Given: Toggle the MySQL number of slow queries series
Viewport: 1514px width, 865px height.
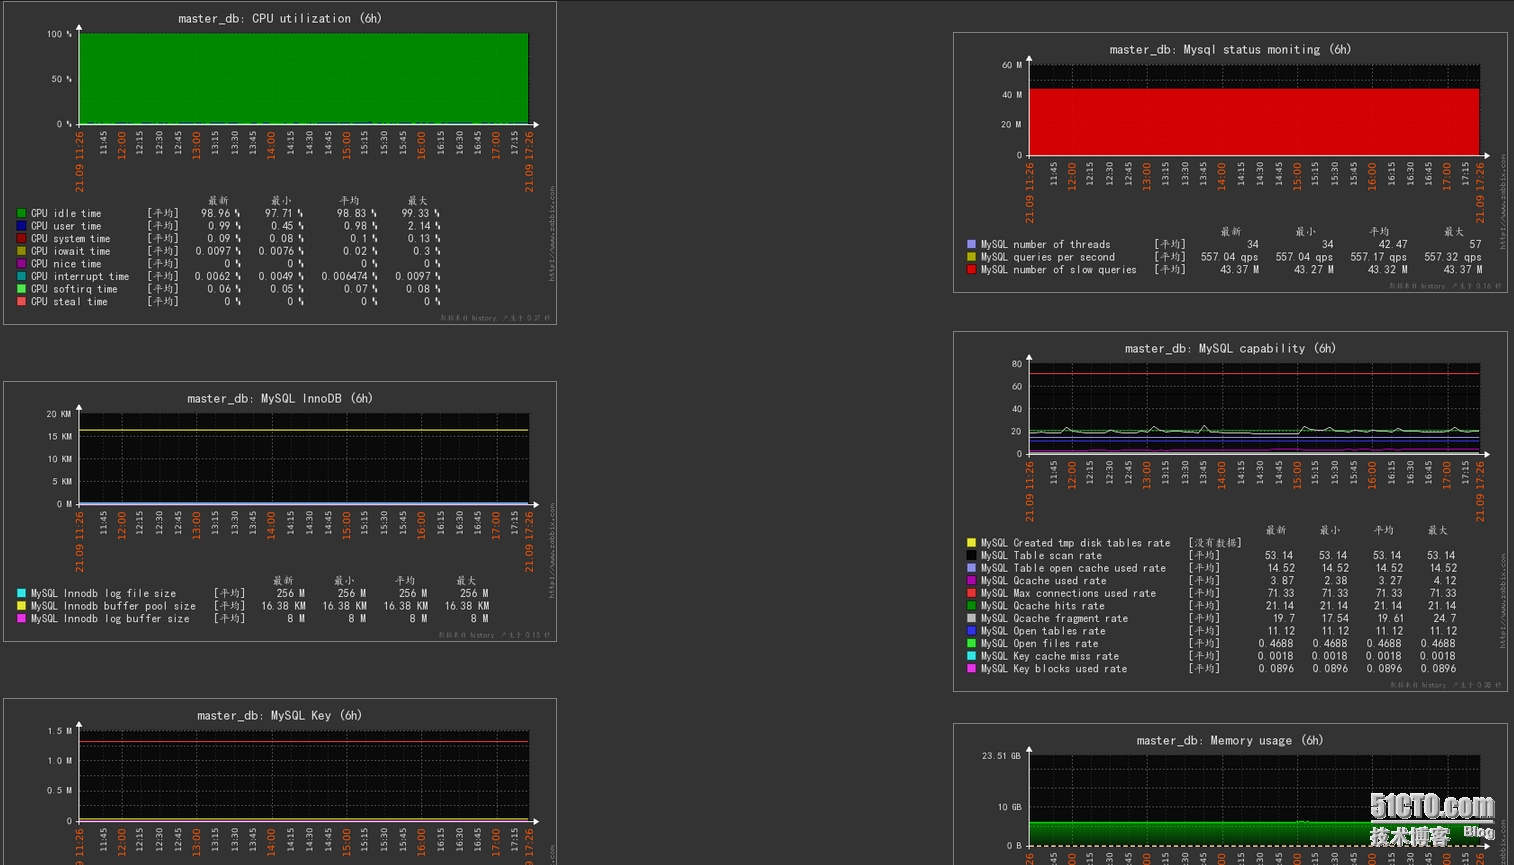Looking at the screenshot, I should [972, 270].
